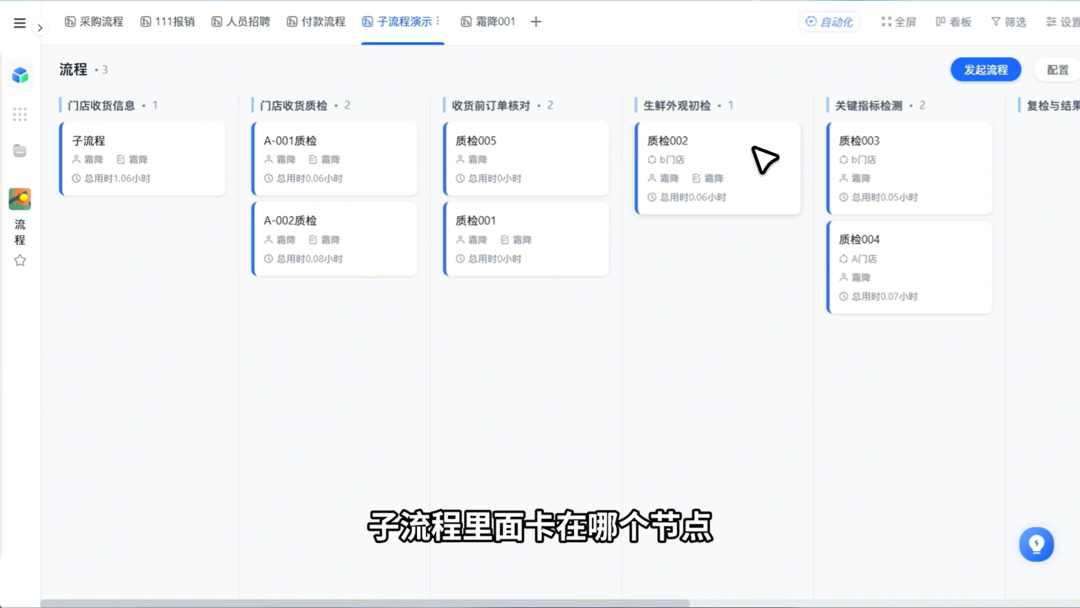Switch to the 111报销 tab
This screenshot has width=1080, height=608.
click(x=167, y=21)
